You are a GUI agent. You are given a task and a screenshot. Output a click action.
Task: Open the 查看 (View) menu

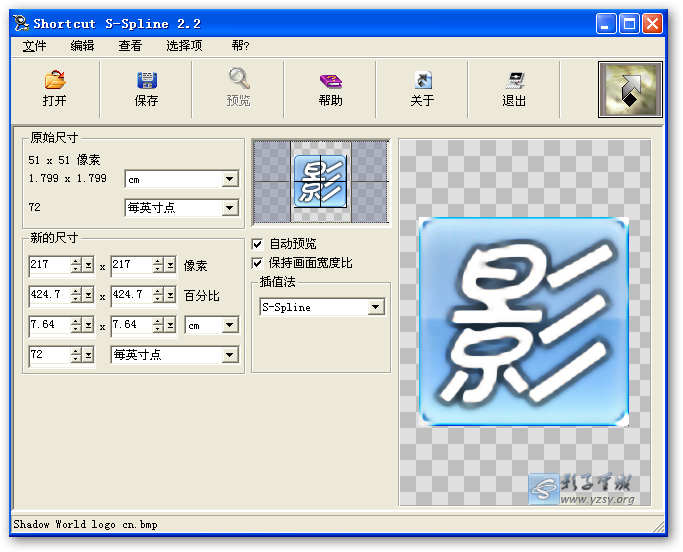tap(130, 46)
